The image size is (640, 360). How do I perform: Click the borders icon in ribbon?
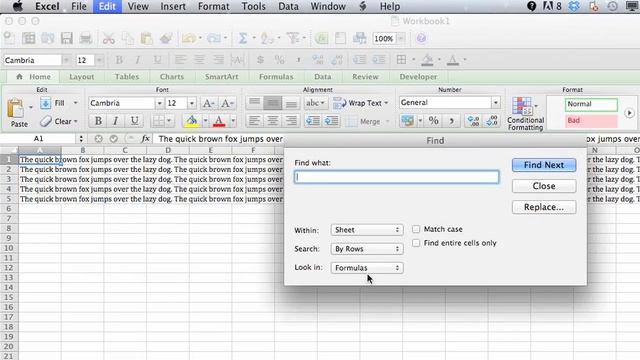(158, 121)
